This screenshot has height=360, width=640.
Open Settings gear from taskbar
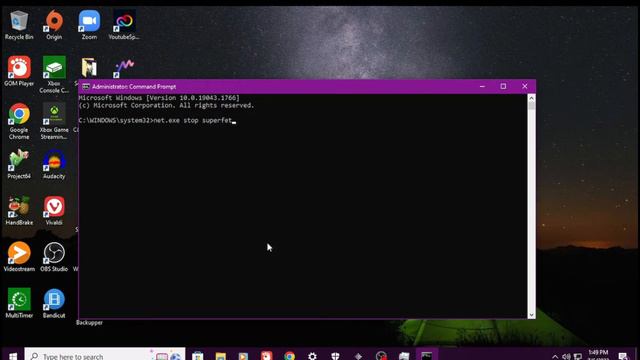point(312,356)
